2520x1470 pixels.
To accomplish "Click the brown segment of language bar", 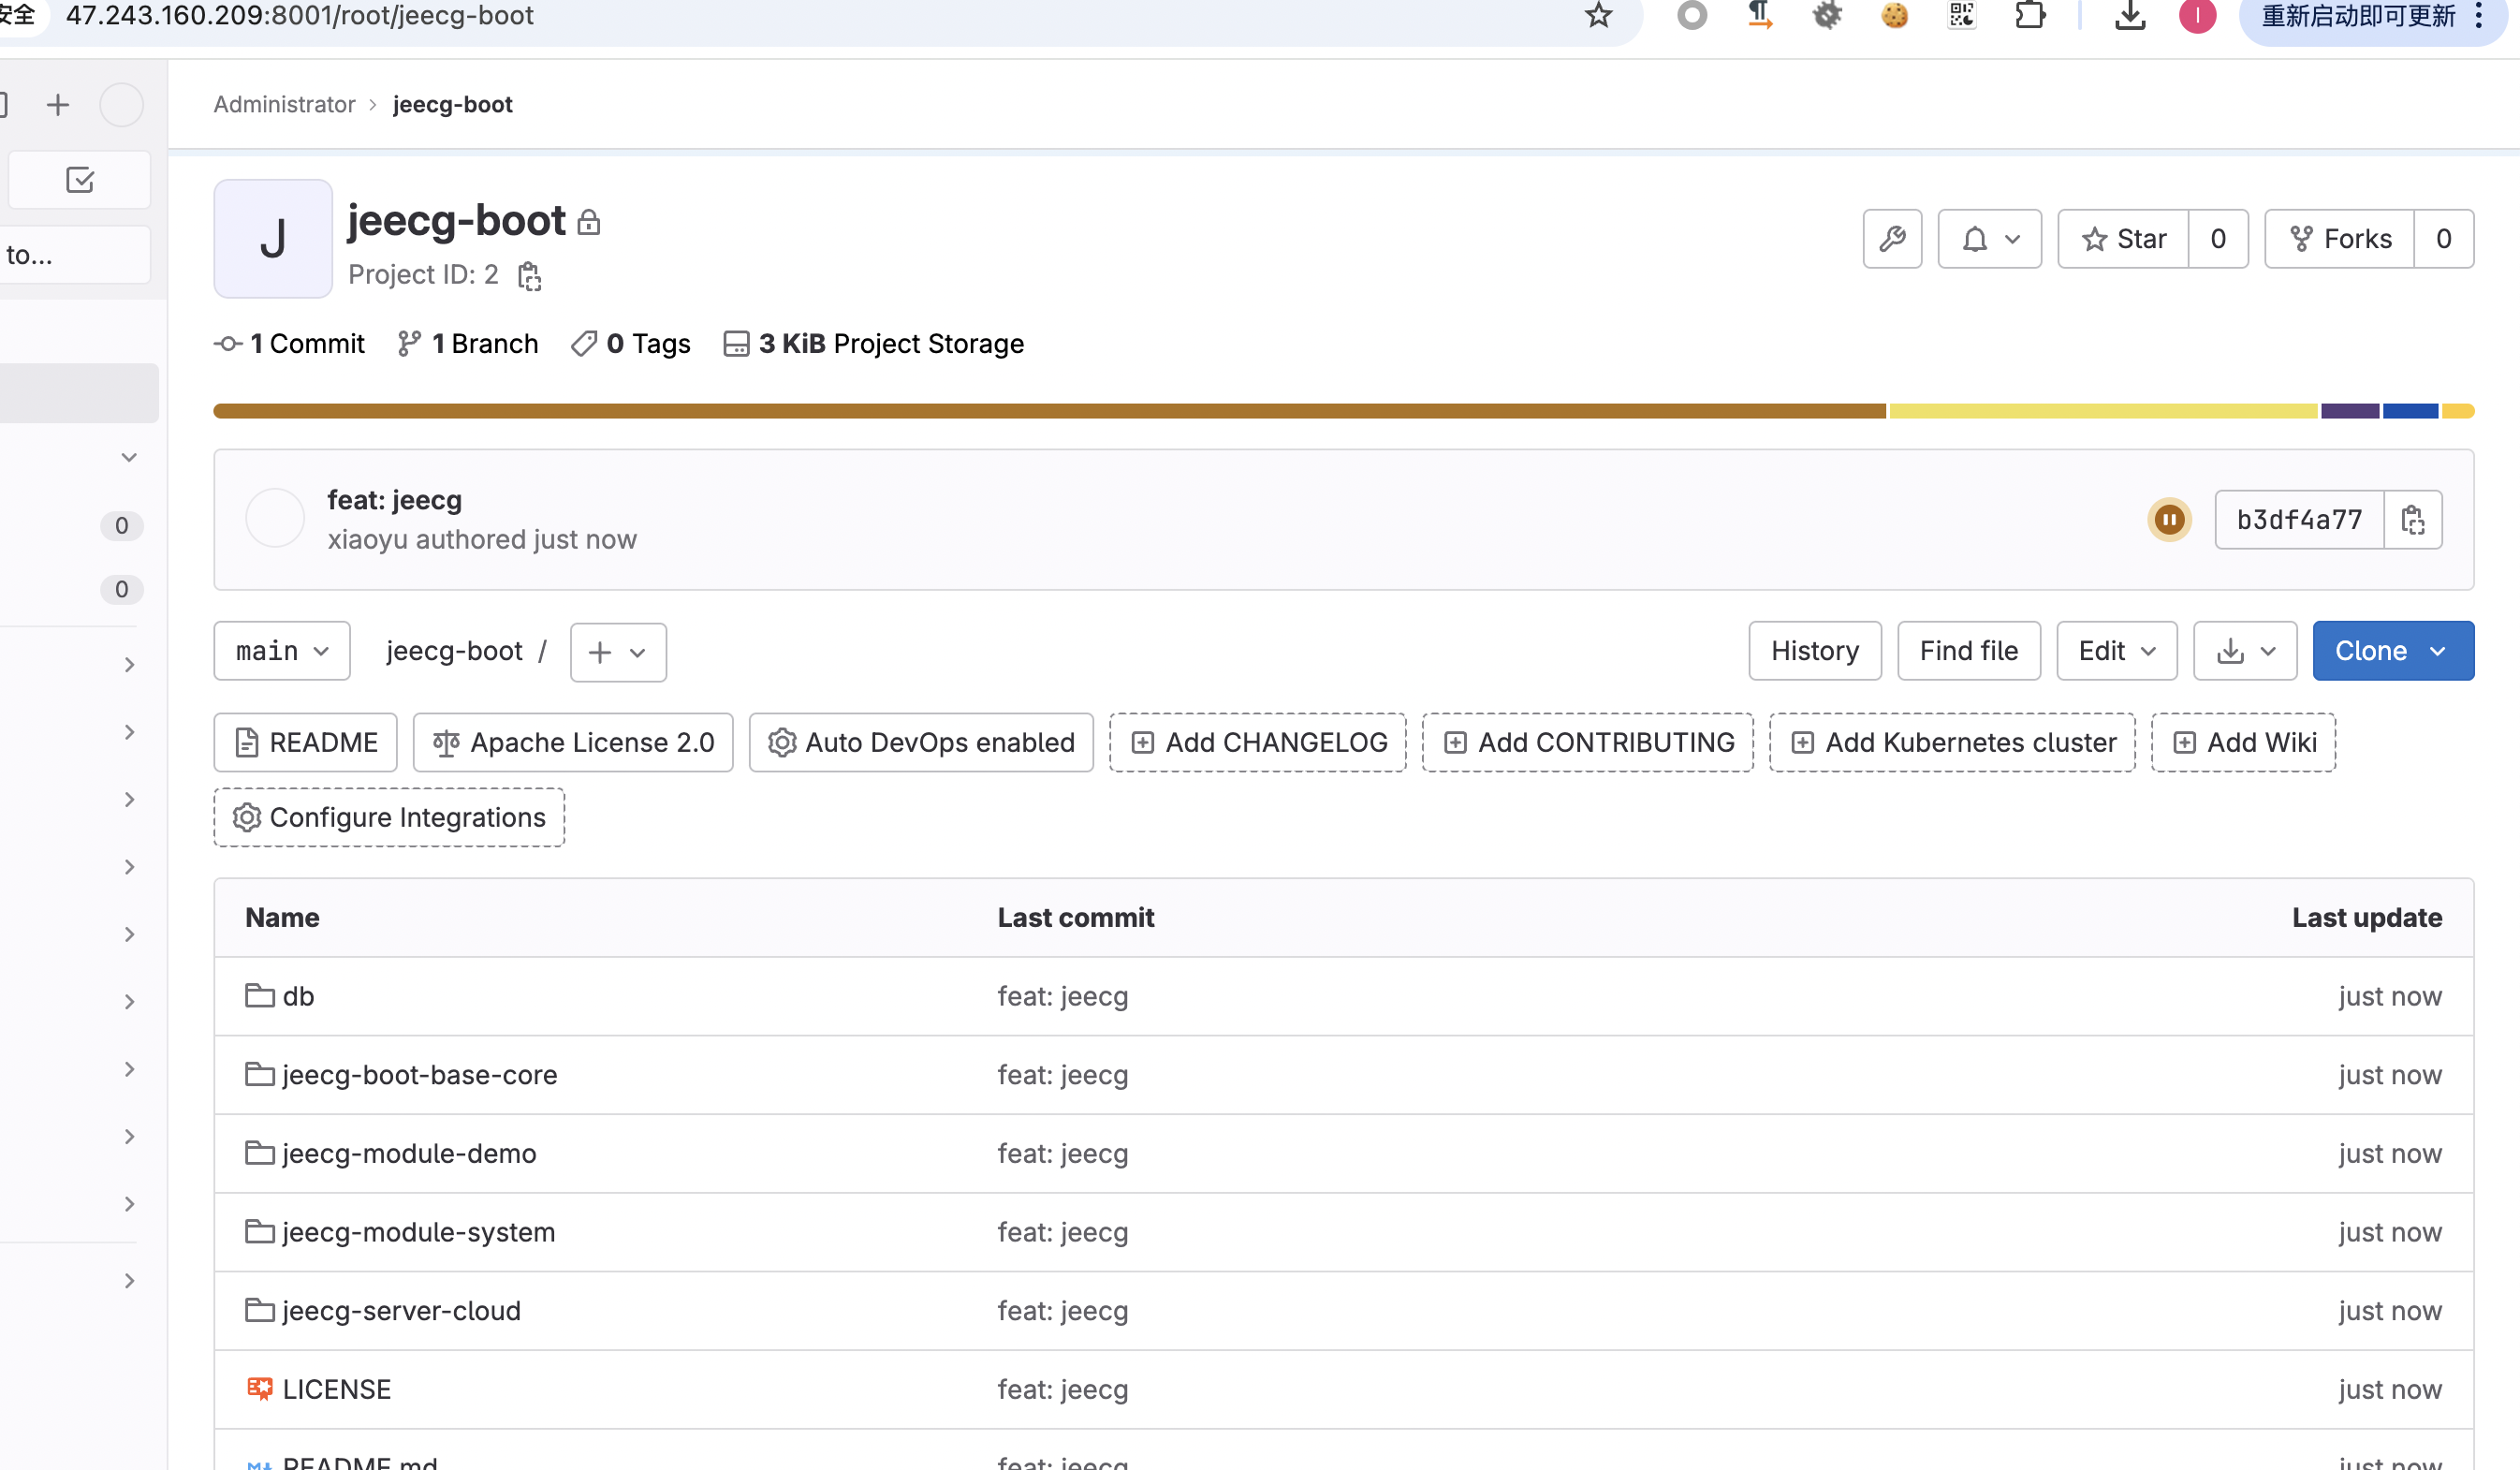I will (x=1048, y=411).
